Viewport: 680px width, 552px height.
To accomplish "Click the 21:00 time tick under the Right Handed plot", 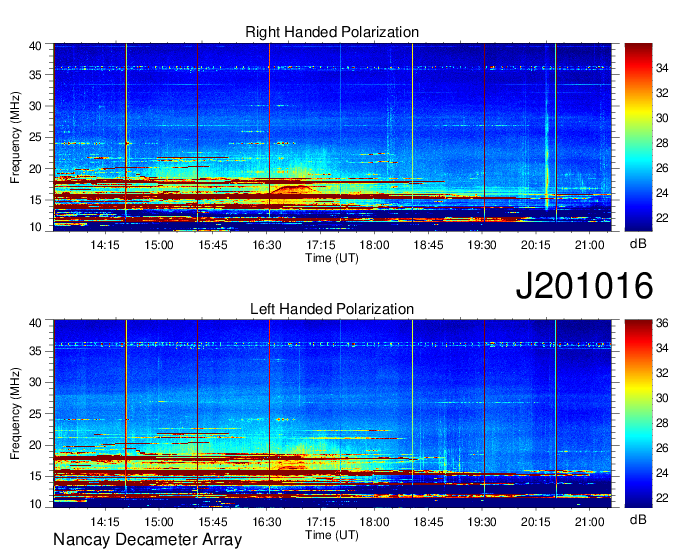I will [x=589, y=245].
